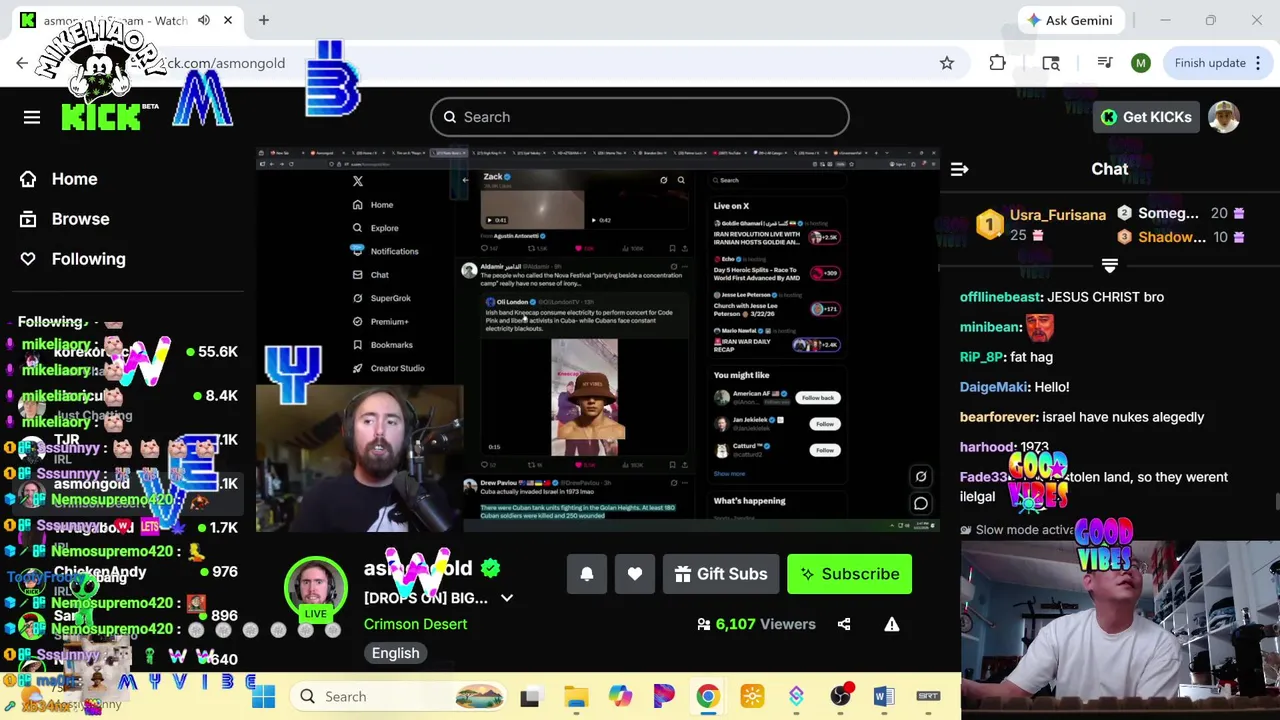Image resolution: width=1280 pixels, height=720 pixels.
Task: Expand stream title dropdown chevron
Action: click(x=507, y=598)
